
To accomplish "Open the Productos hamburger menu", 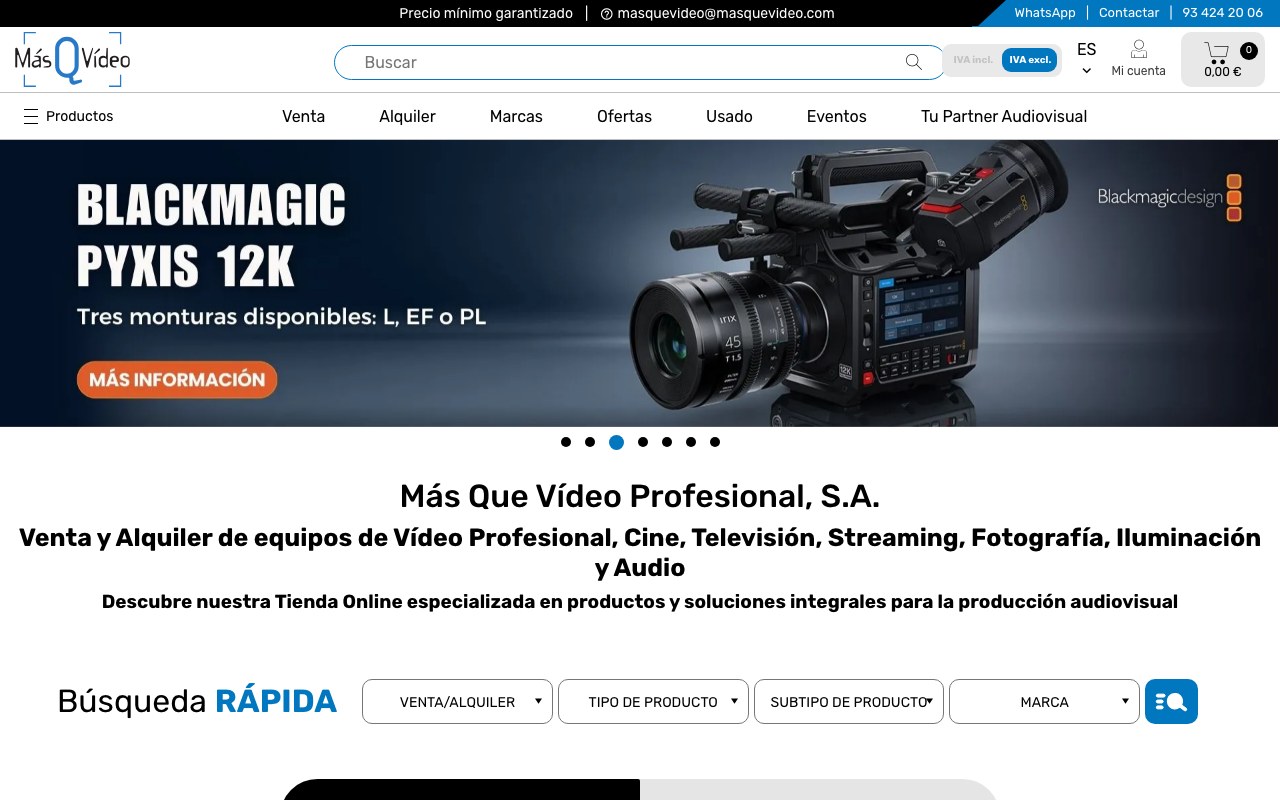I will 31,116.
